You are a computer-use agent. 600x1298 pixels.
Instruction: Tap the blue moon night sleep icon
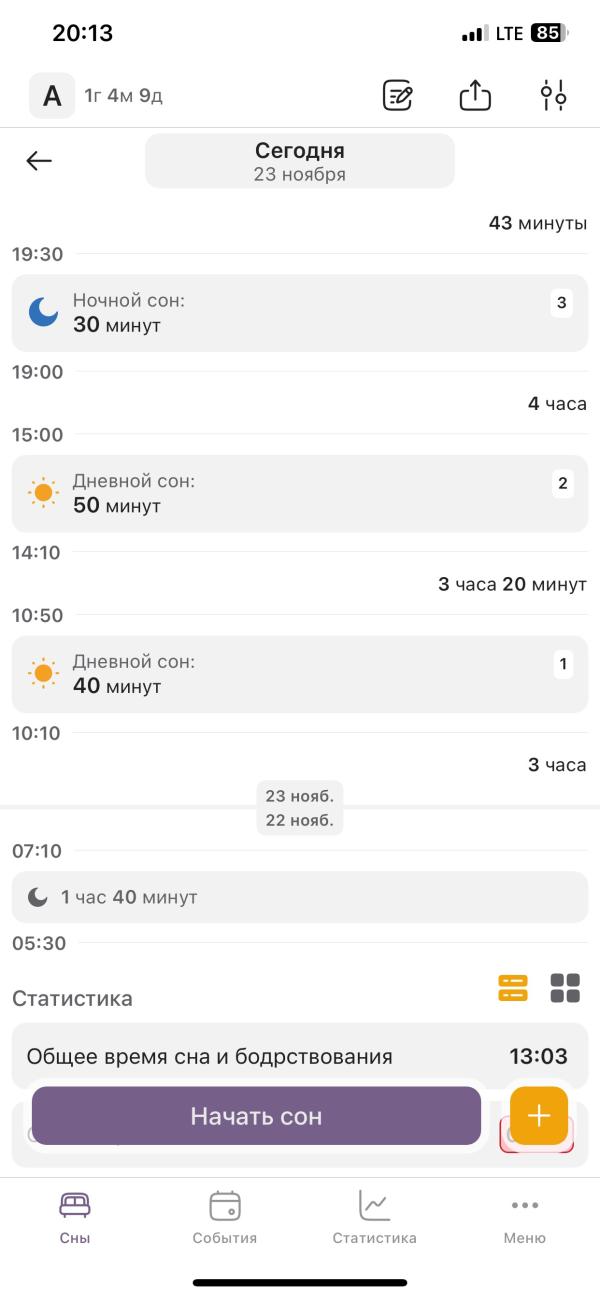[43, 313]
